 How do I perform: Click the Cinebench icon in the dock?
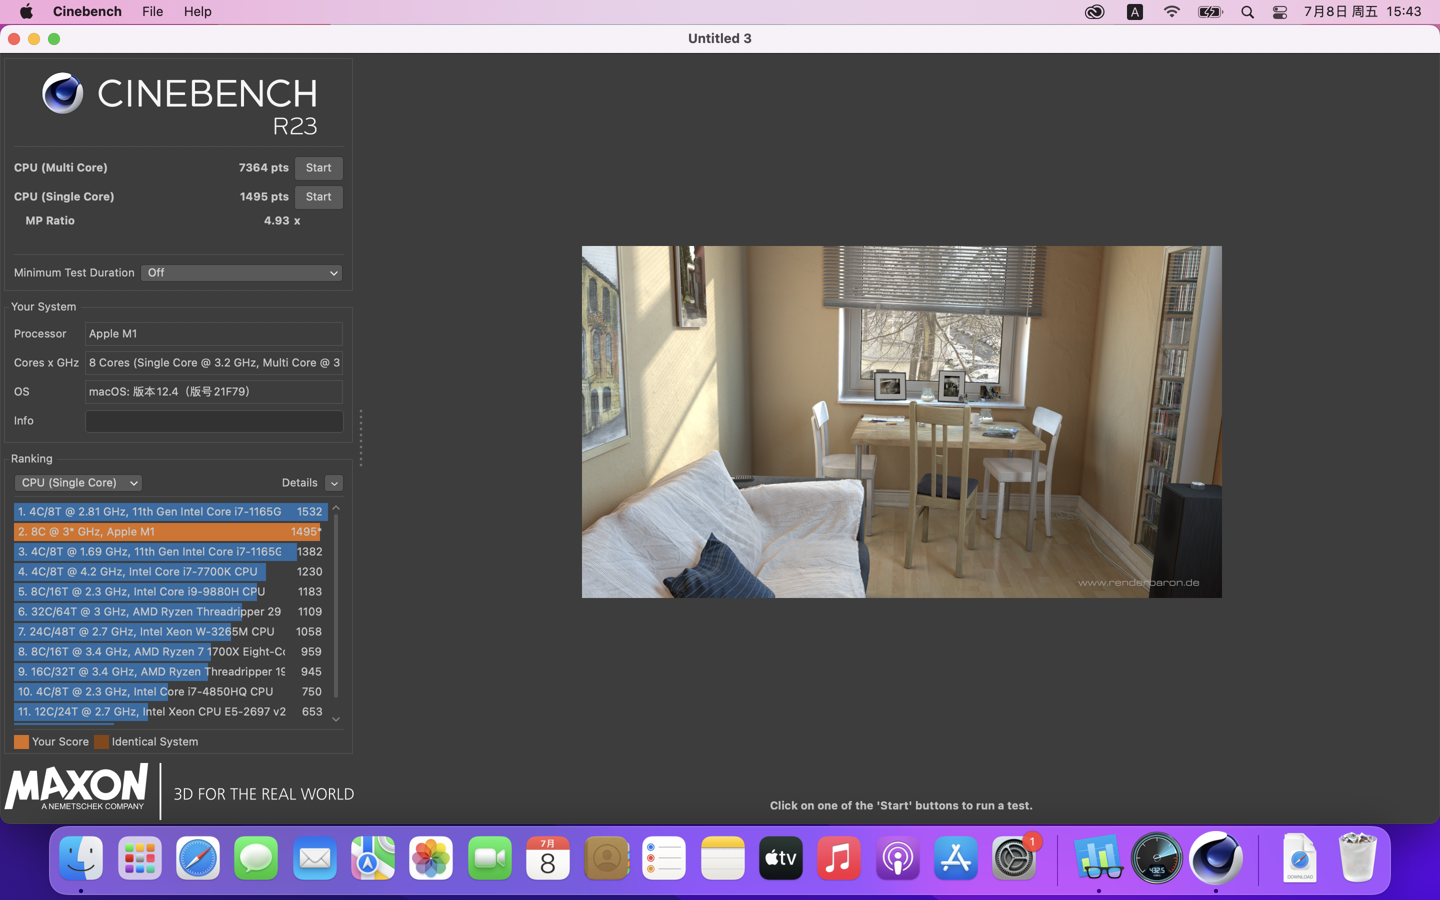coord(1216,858)
